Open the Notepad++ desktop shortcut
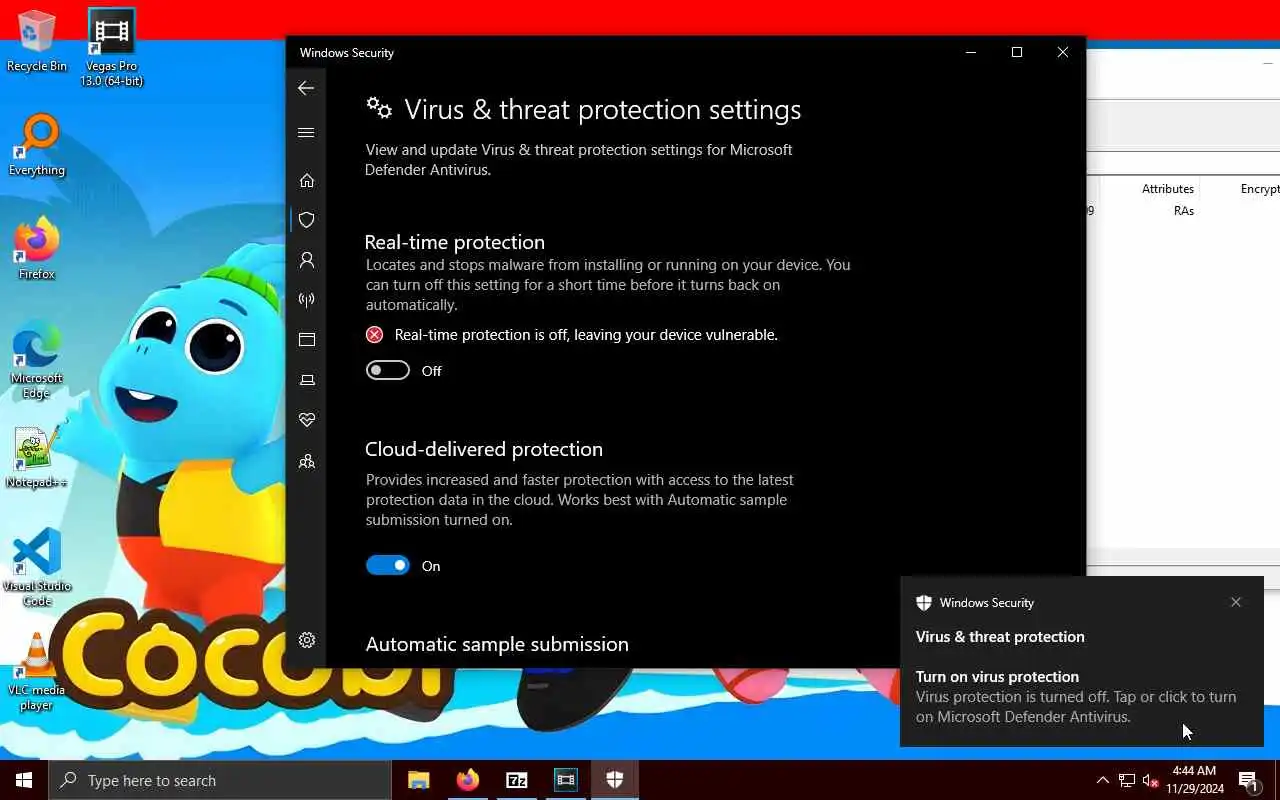 pos(37,457)
